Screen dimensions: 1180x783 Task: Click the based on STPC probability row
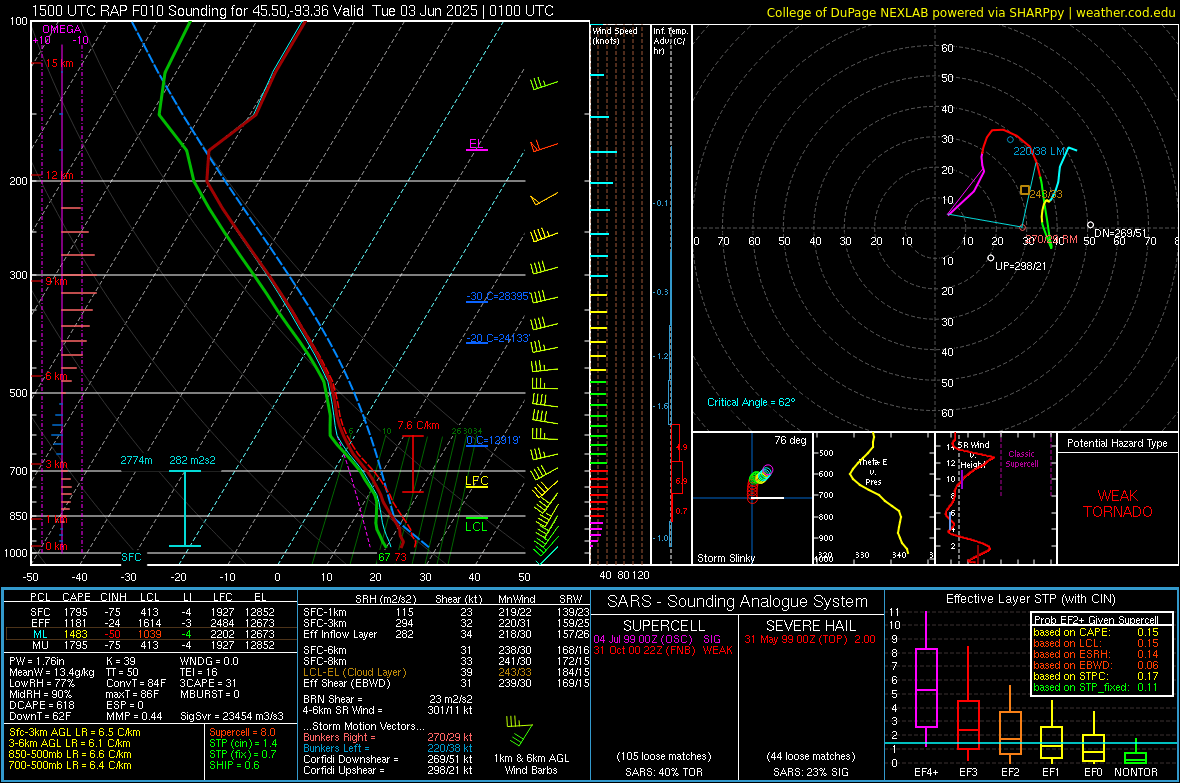coord(1096,676)
